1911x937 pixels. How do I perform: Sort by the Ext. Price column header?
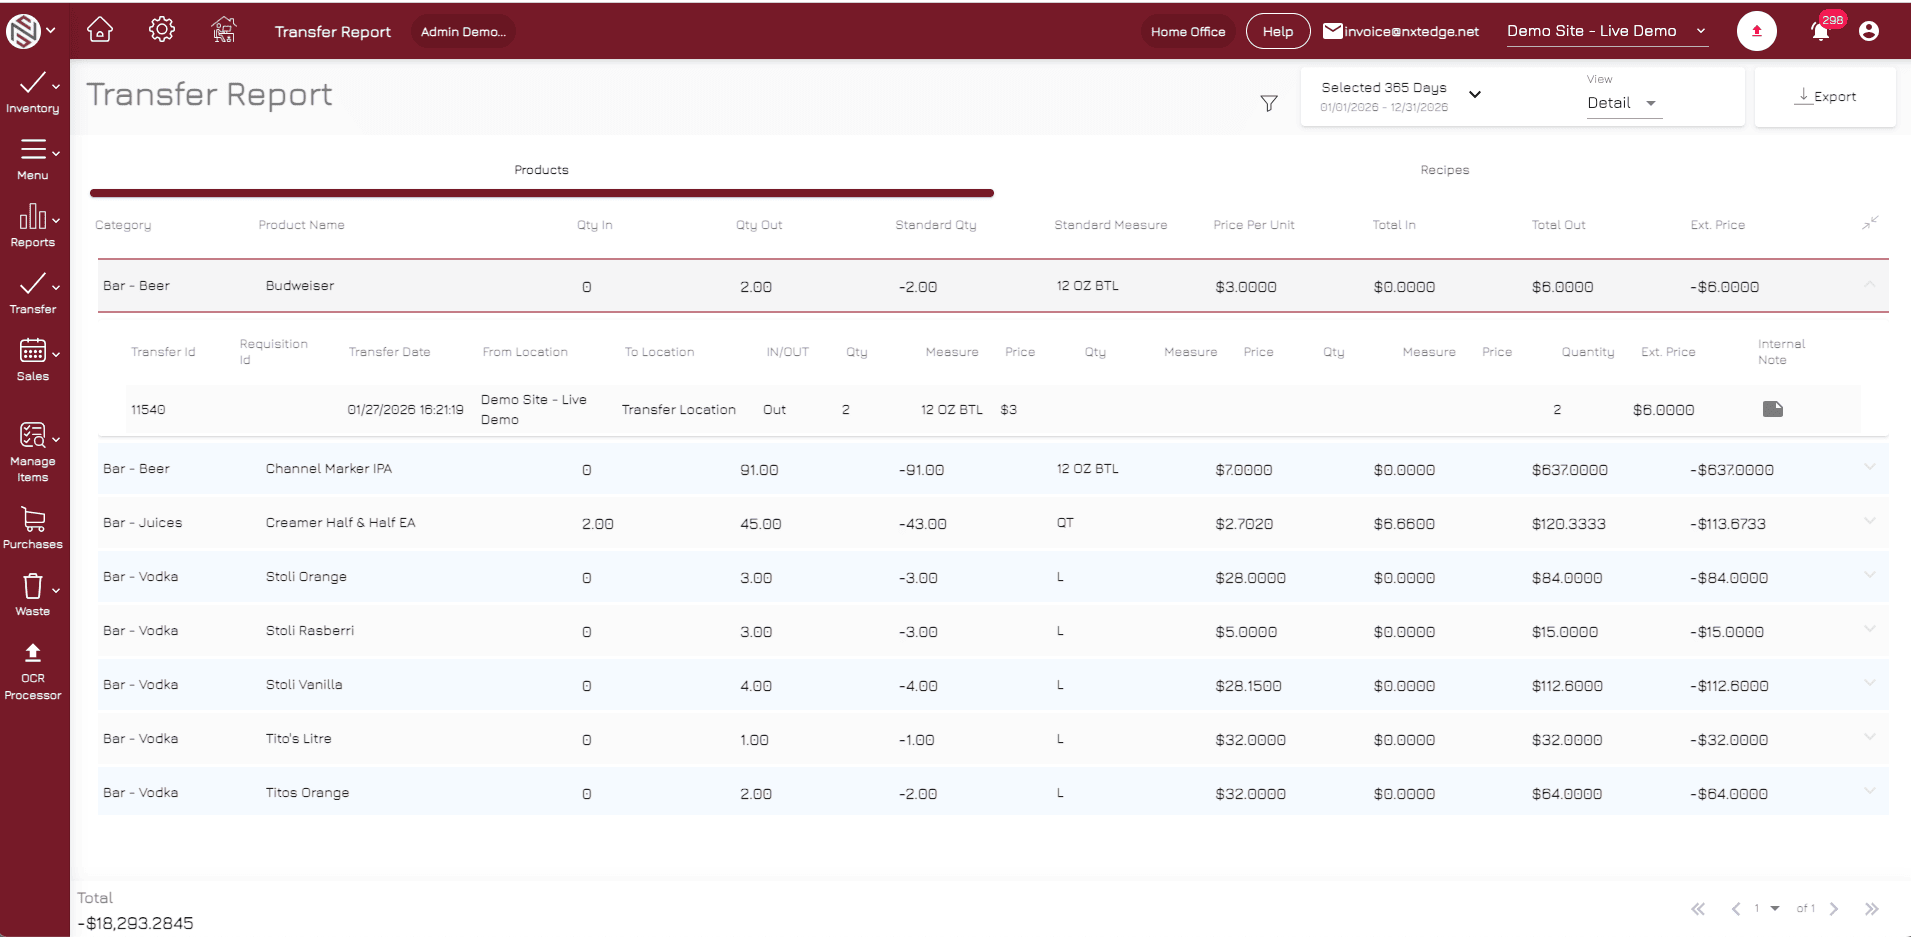pos(1718,225)
